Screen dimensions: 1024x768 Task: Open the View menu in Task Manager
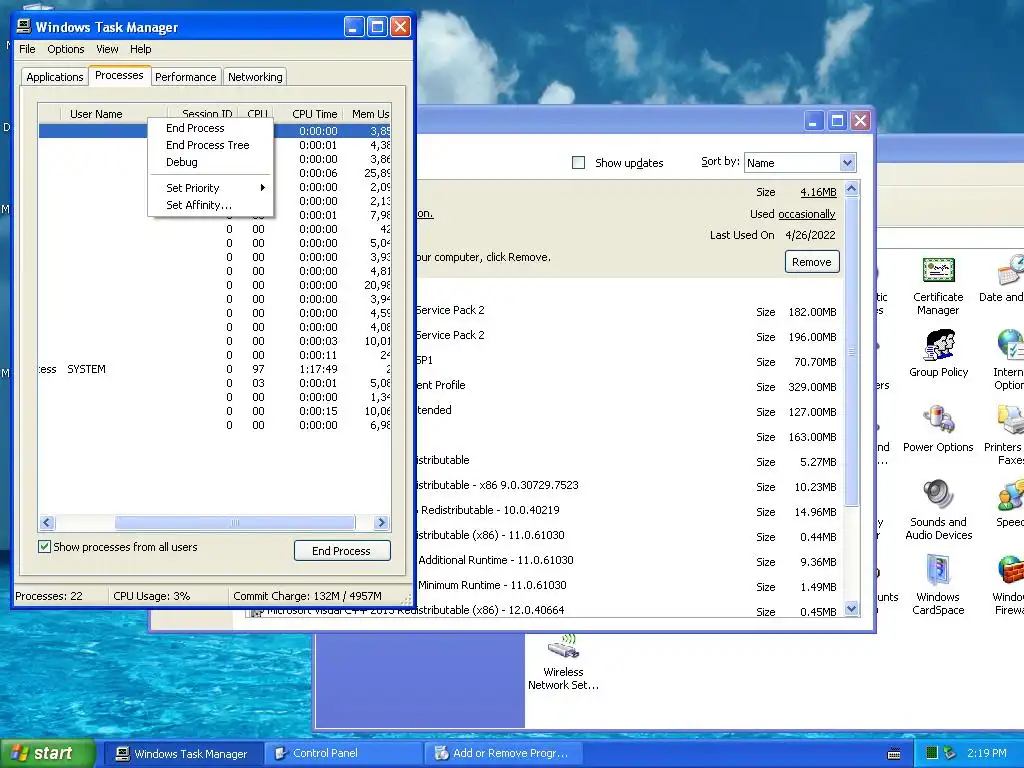pos(107,49)
